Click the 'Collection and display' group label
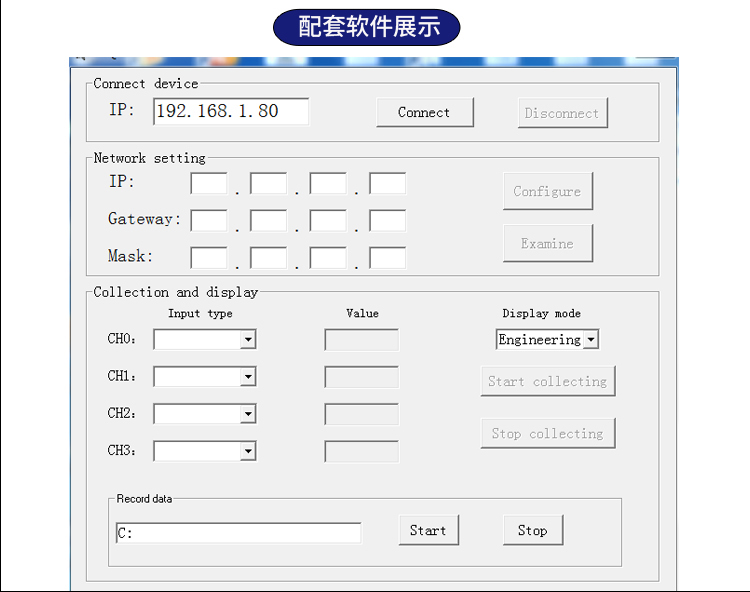Image resolution: width=750 pixels, height=592 pixels. [176, 292]
